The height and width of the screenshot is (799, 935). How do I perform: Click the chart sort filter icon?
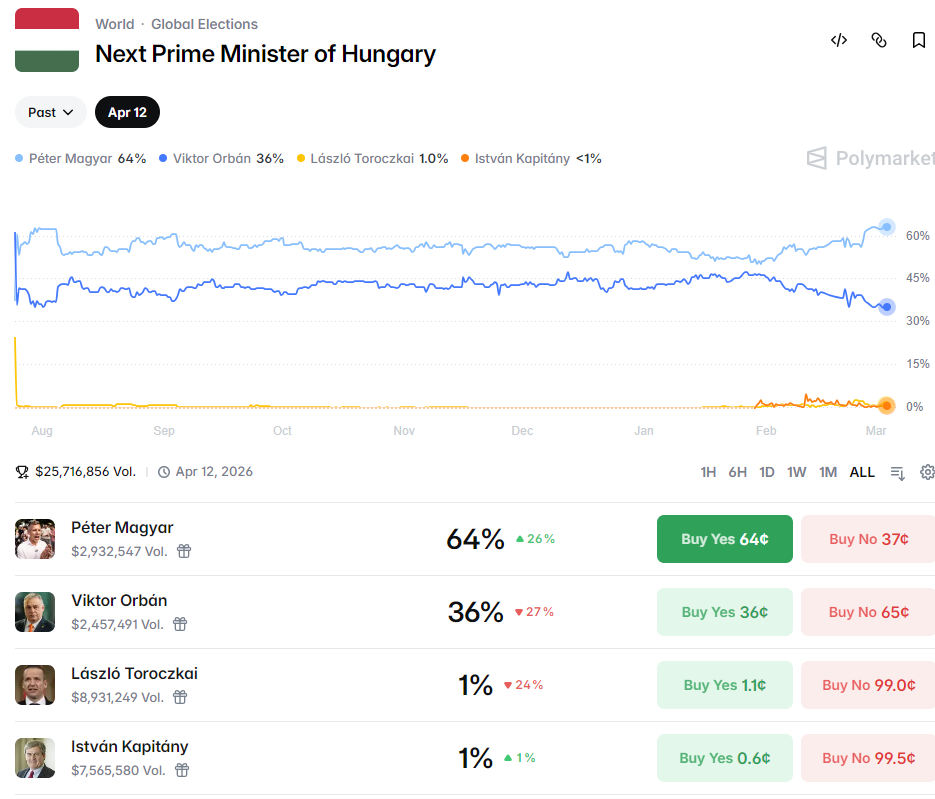[x=897, y=472]
